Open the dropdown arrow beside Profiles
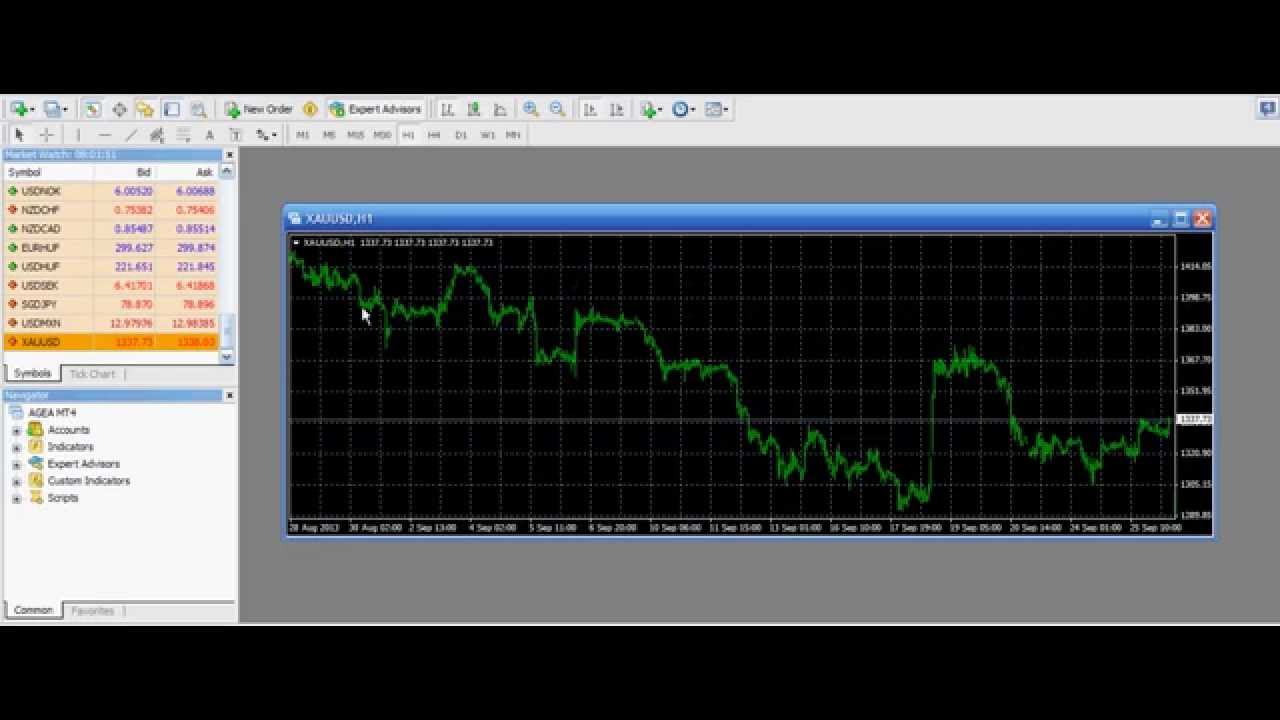1280x720 pixels. pos(66,110)
